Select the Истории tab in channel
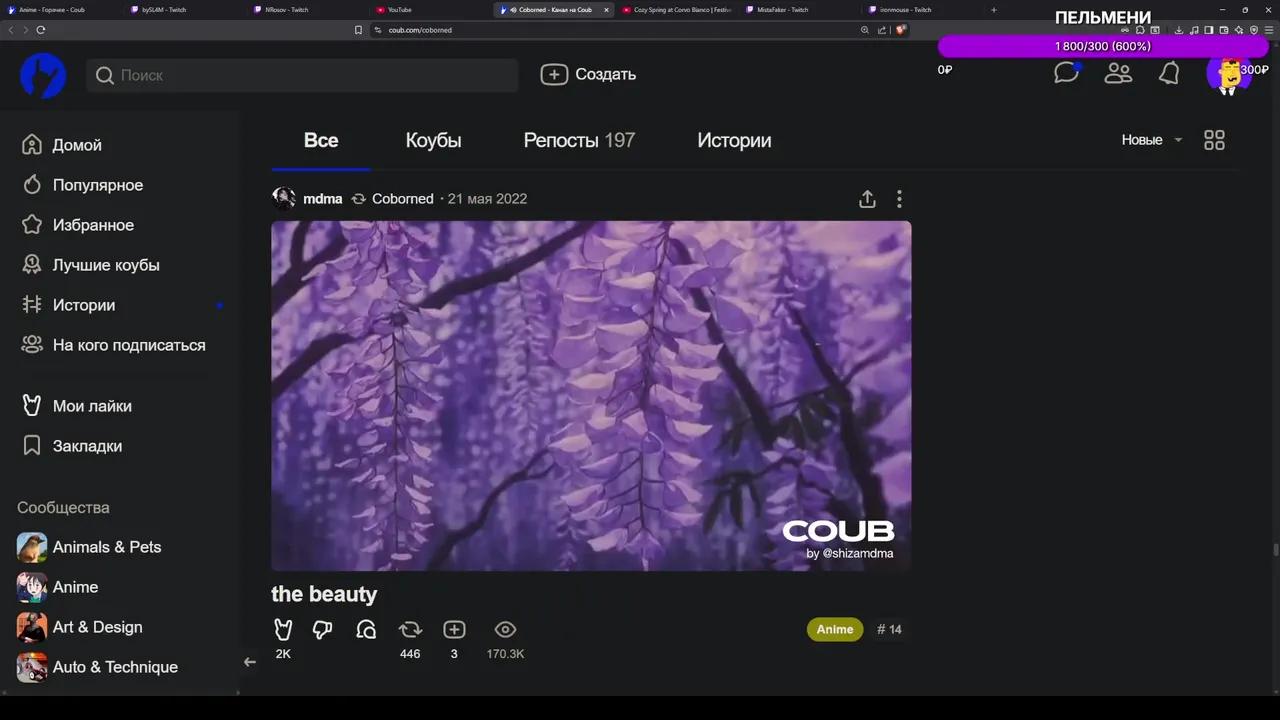This screenshot has width=1280, height=720. click(734, 141)
